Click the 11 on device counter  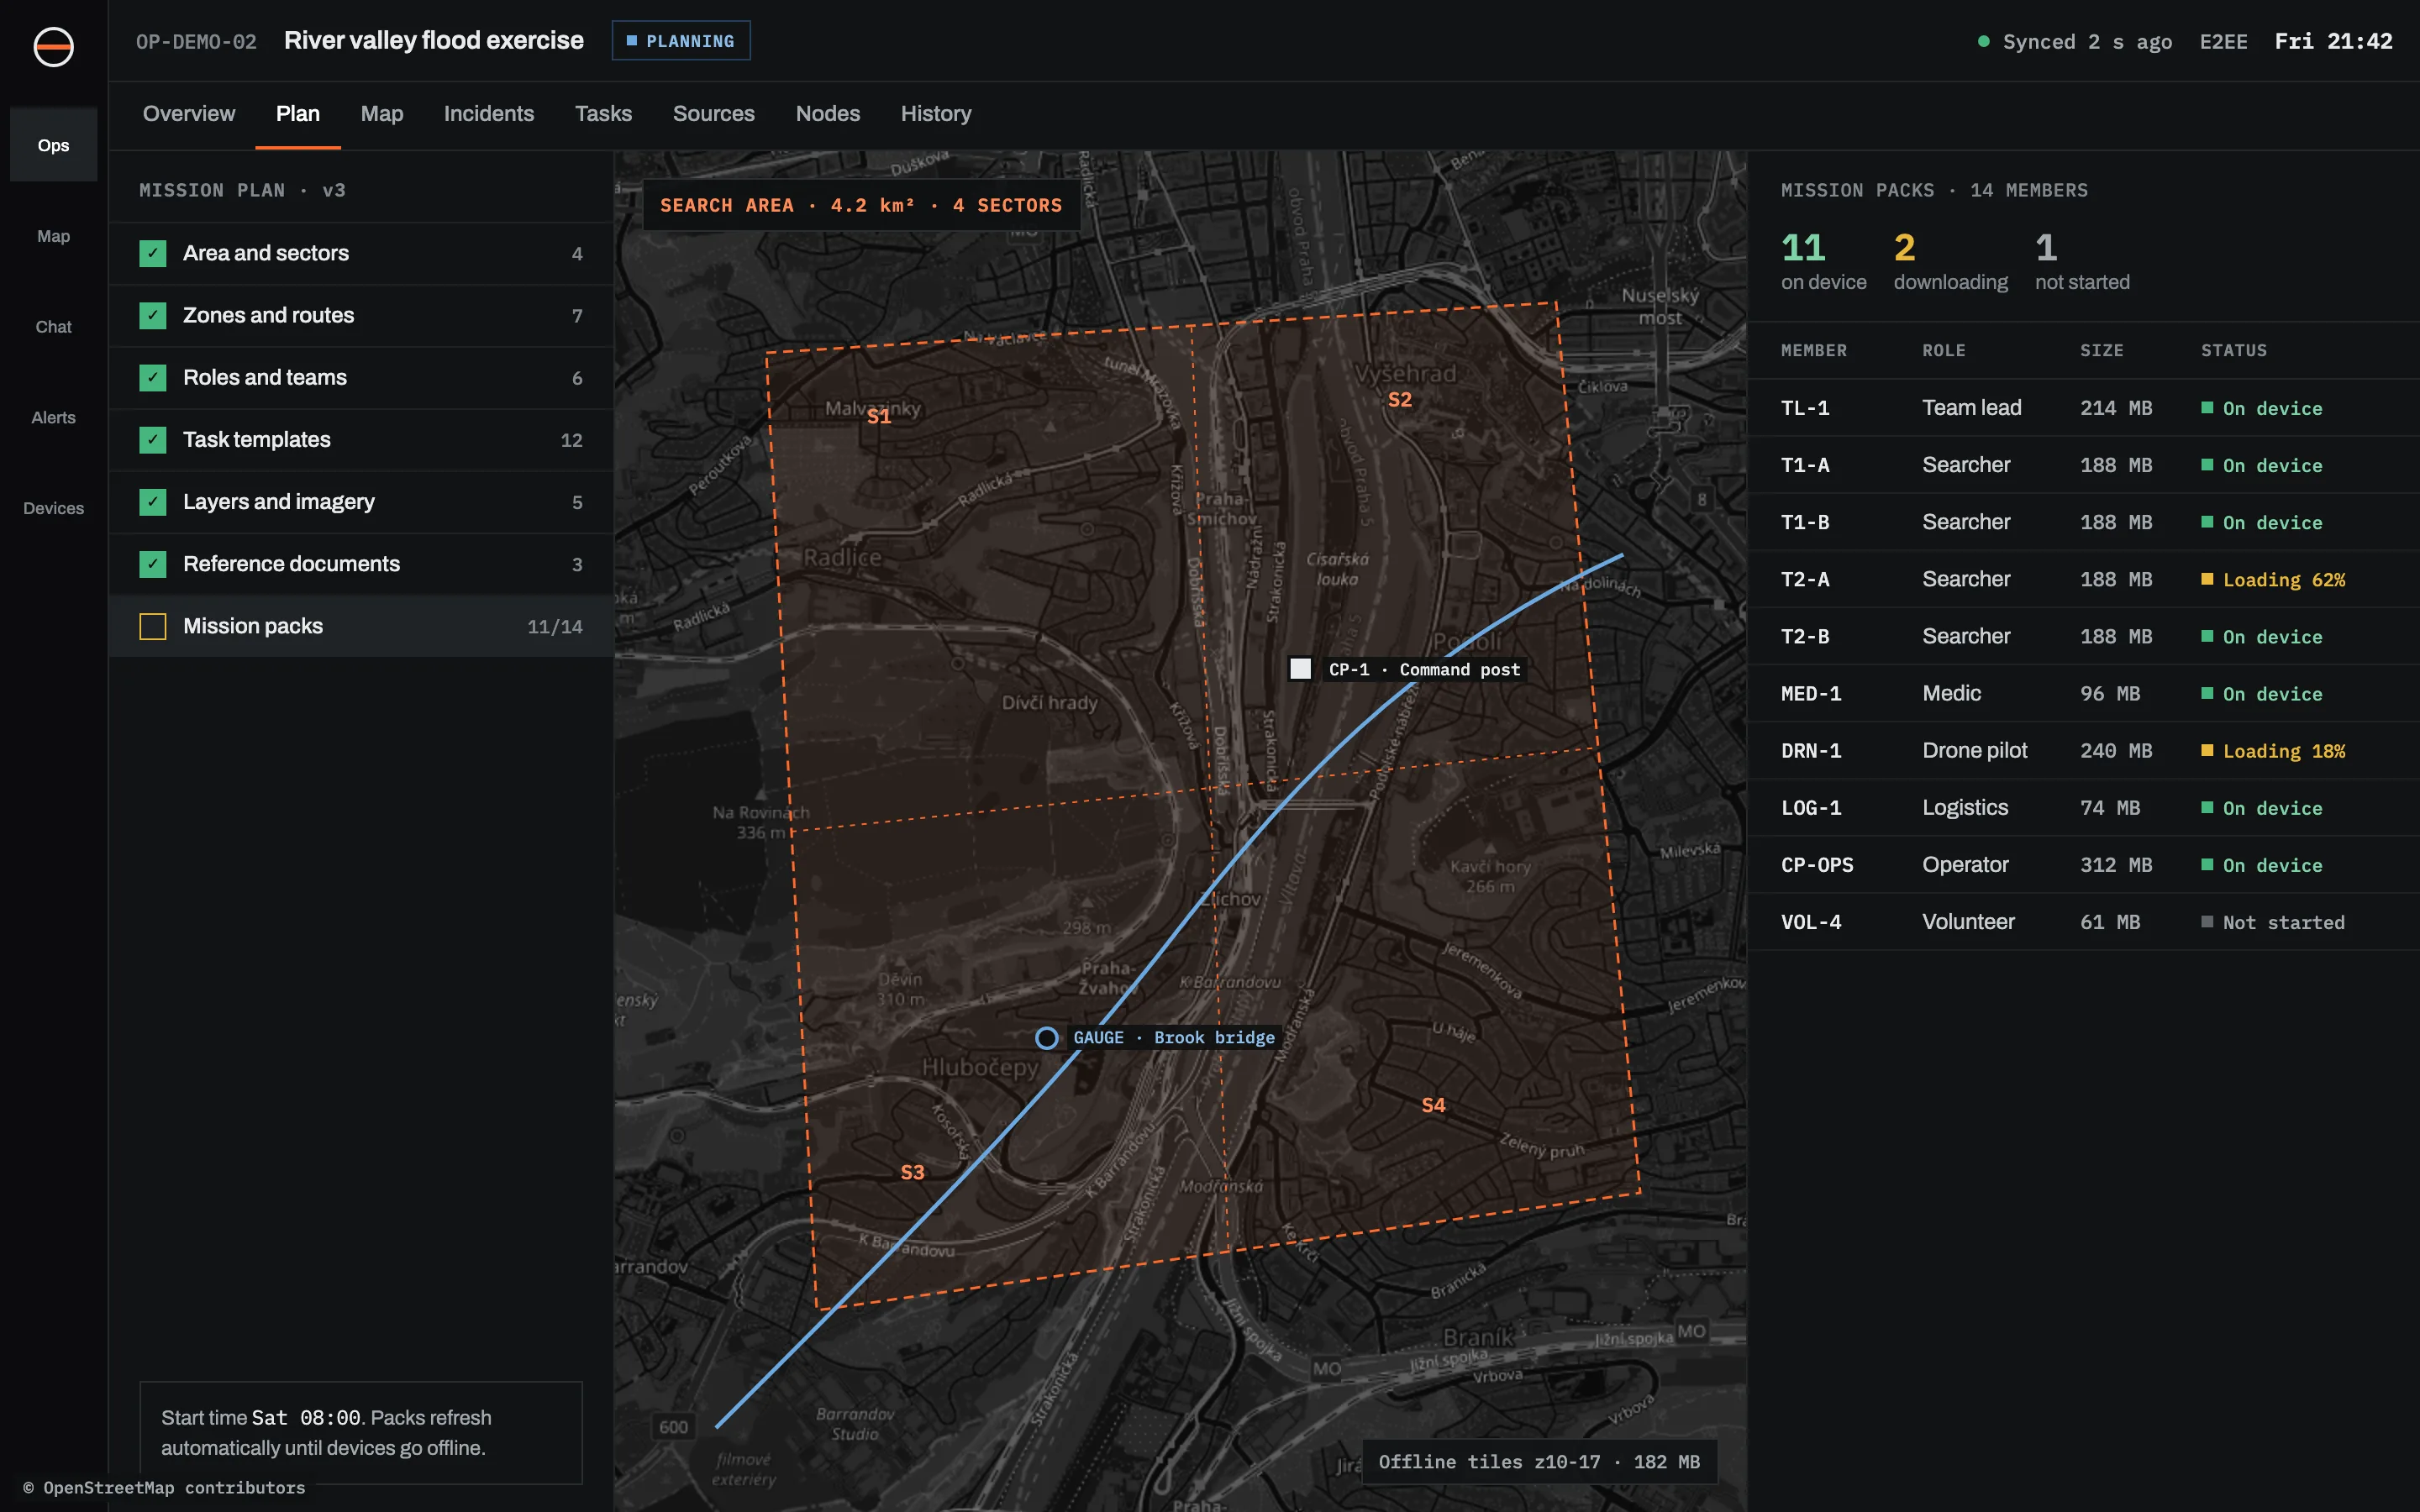[1823, 261]
